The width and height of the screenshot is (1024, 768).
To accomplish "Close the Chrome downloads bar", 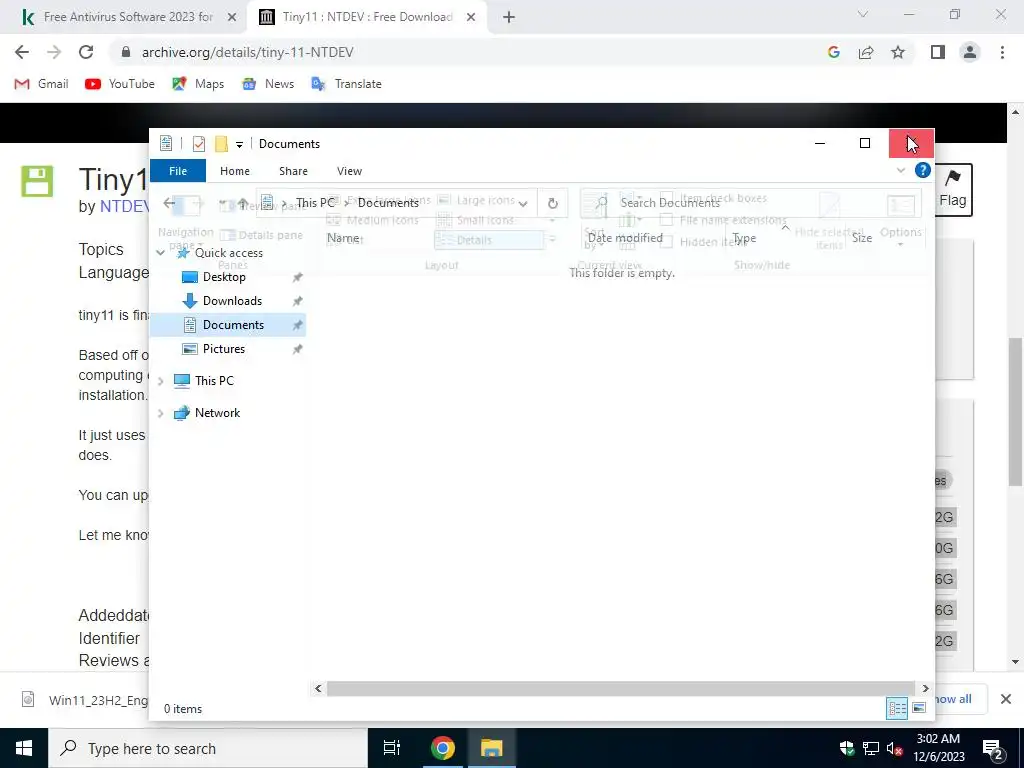I will point(1006,699).
